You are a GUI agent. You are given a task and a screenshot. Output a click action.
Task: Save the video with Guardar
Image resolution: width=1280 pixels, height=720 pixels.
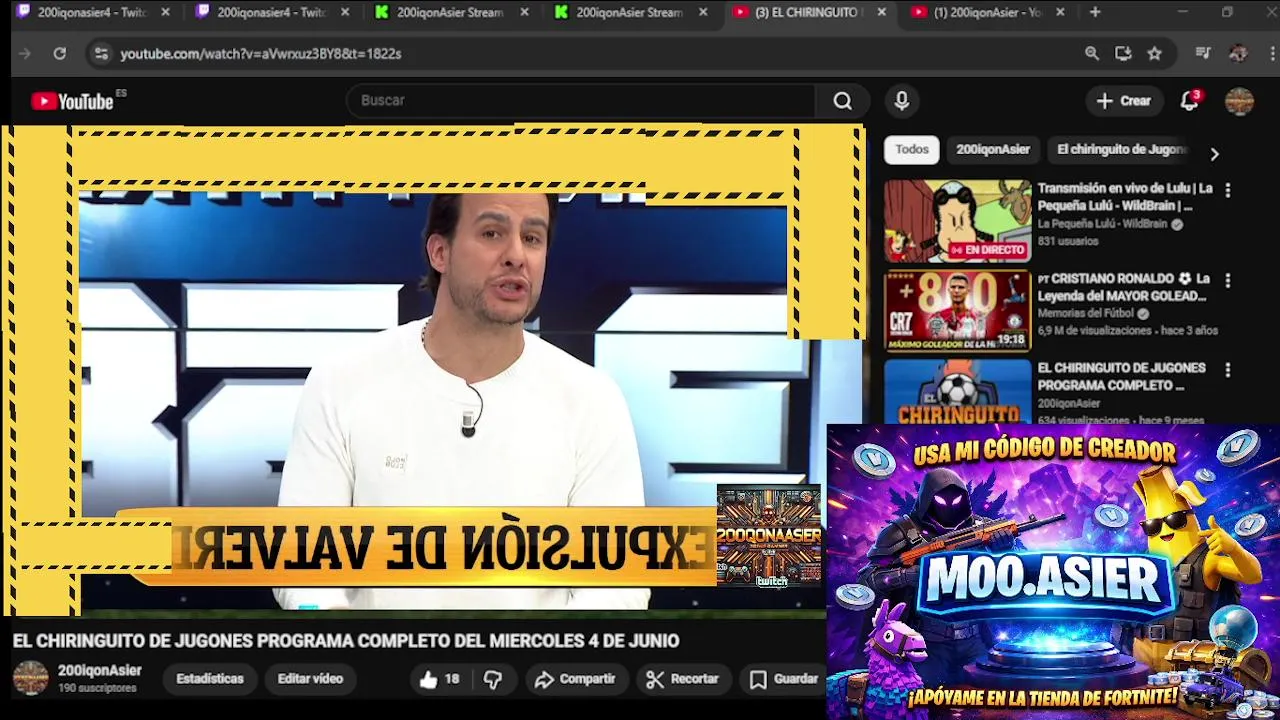point(784,679)
